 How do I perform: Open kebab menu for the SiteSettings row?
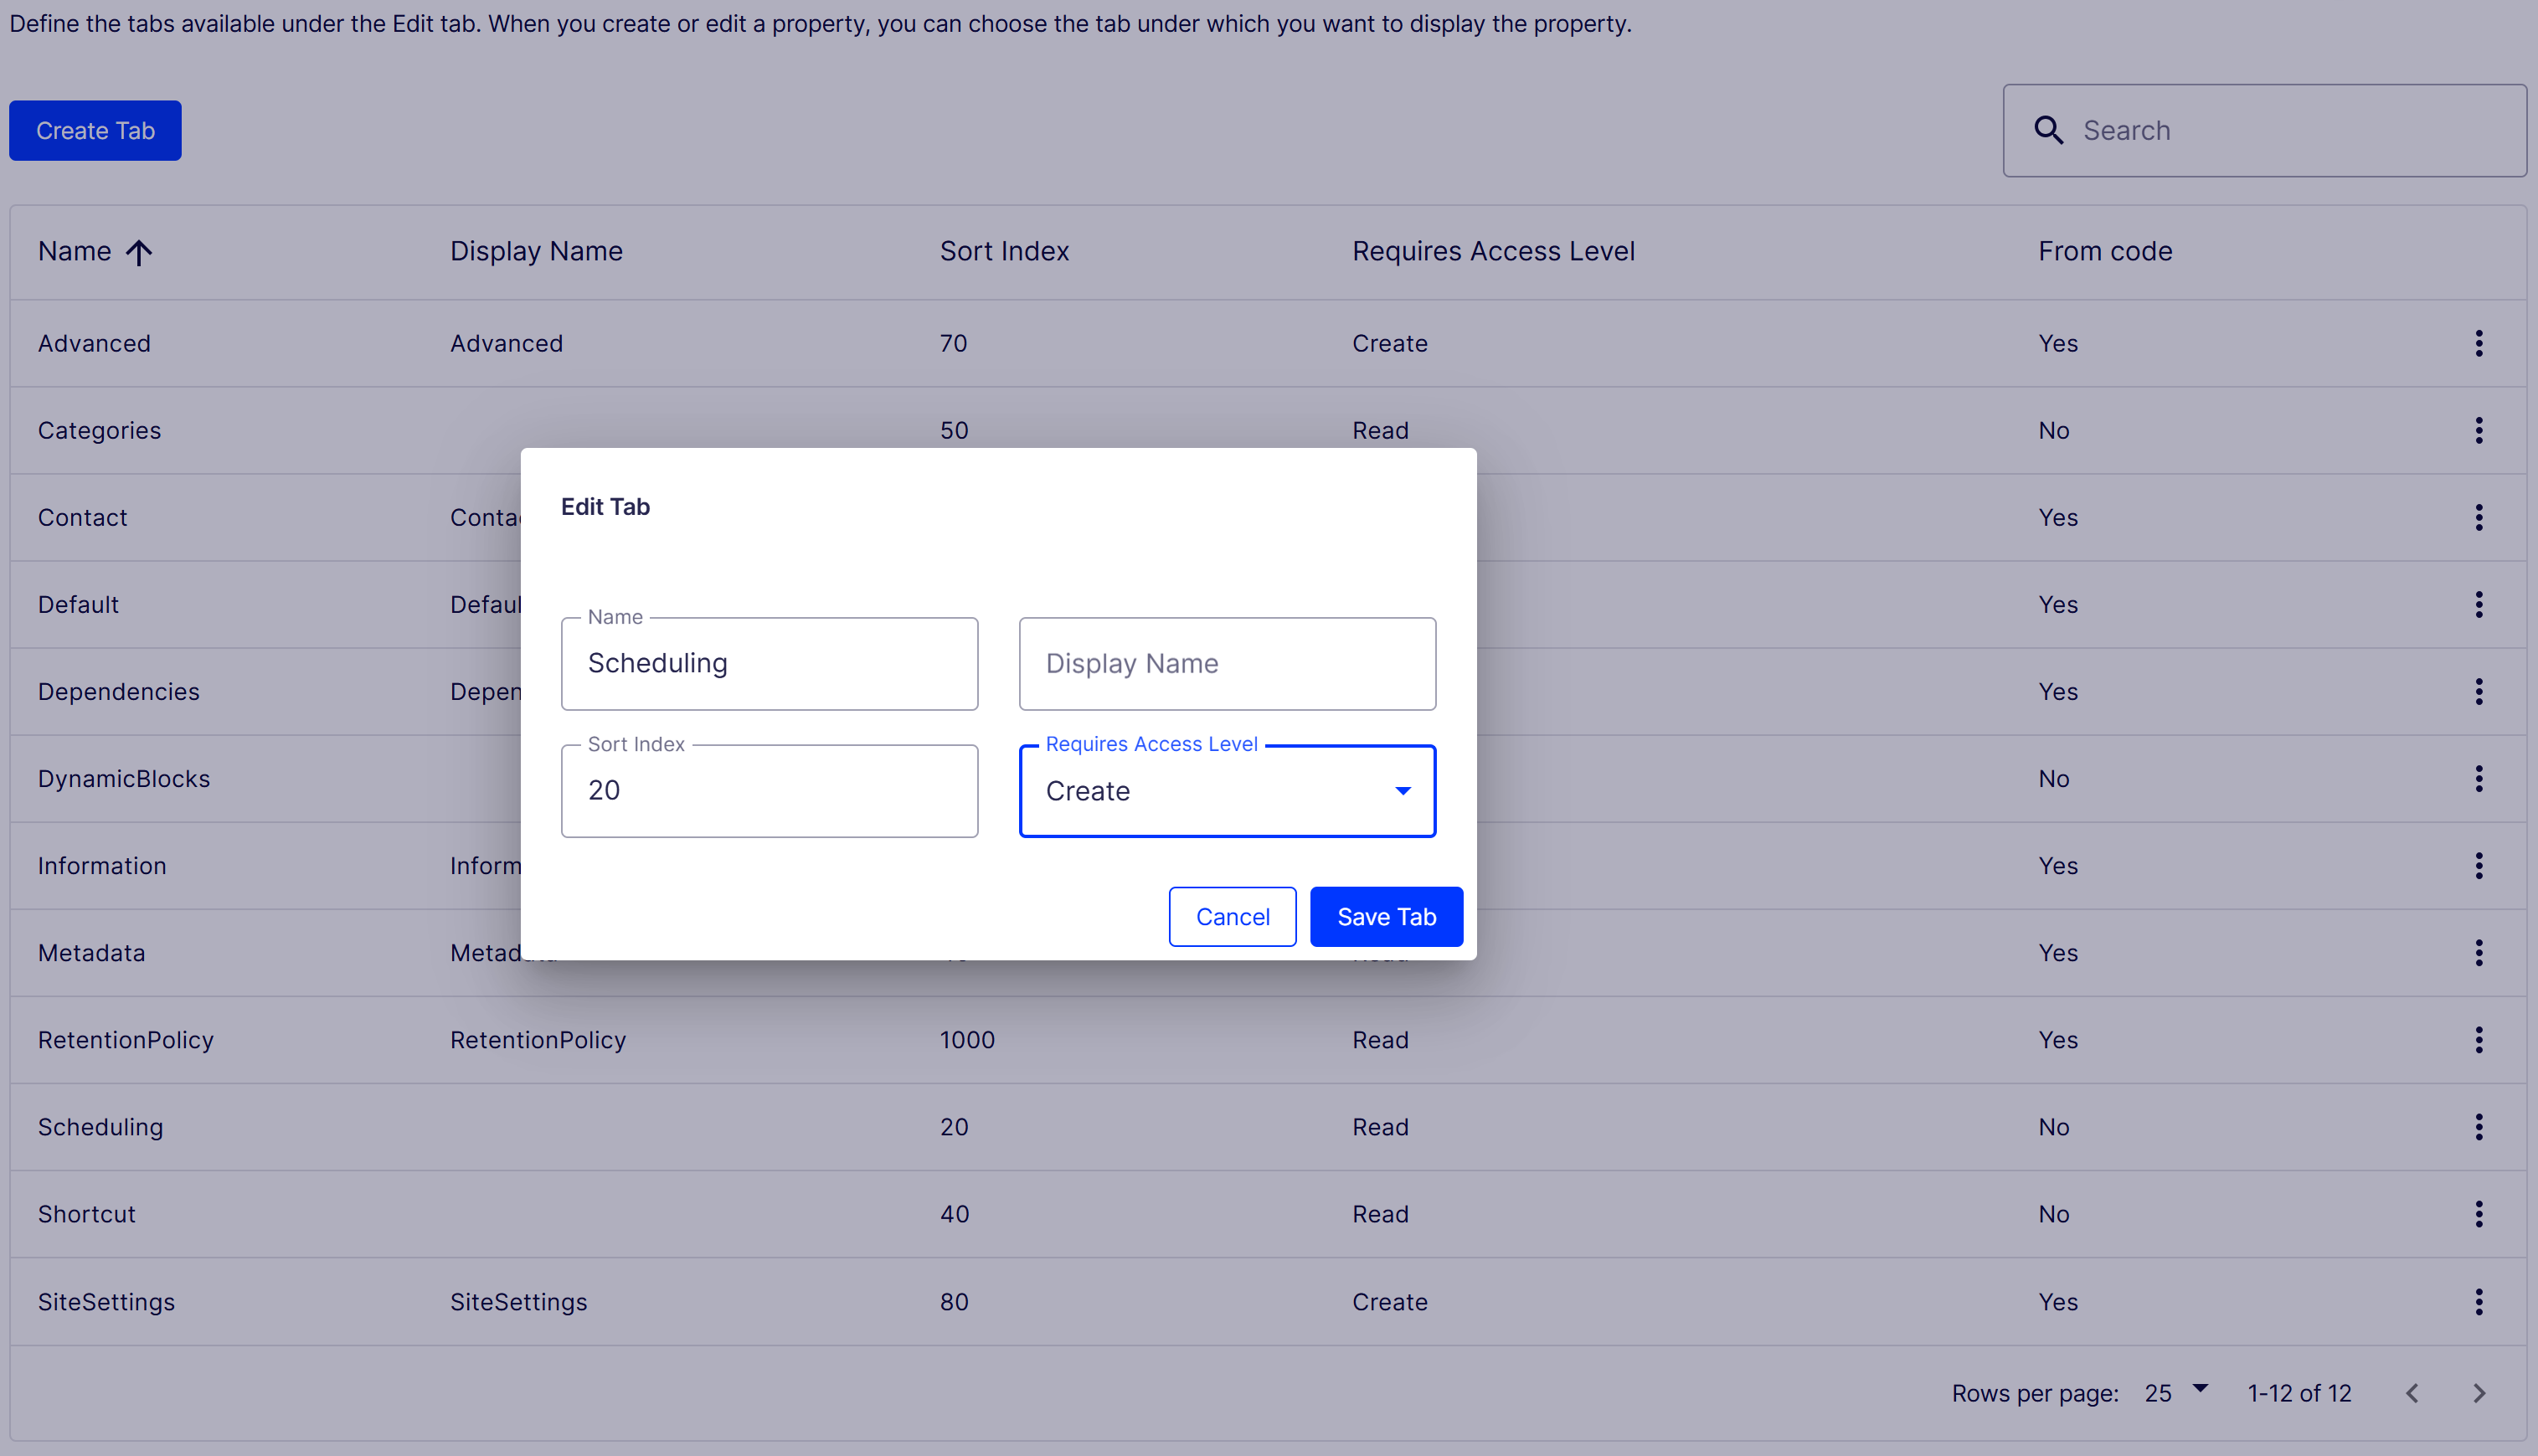[2478, 1301]
